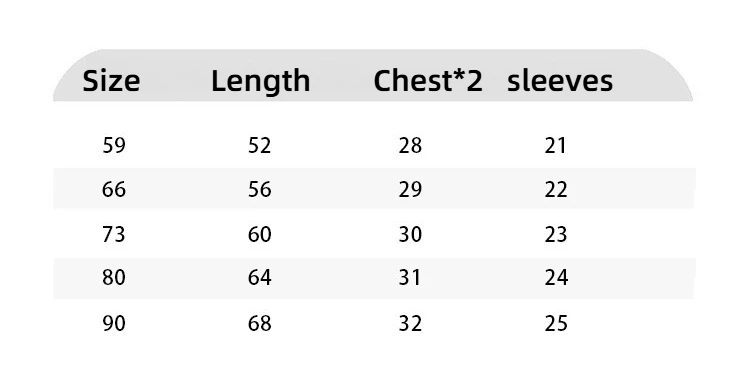The width and height of the screenshot is (750, 377).
Task: Click sleeves value 21
Action: [555, 145]
